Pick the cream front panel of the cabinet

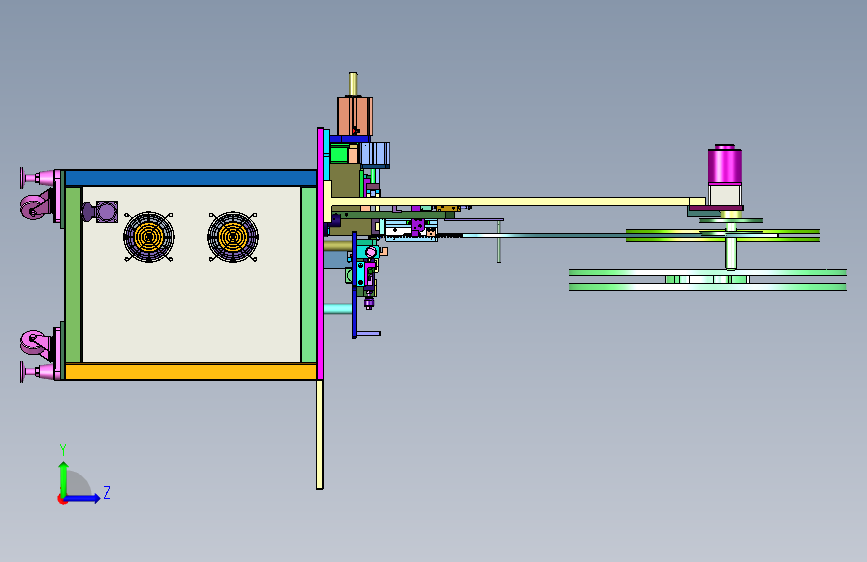pos(191,274)
